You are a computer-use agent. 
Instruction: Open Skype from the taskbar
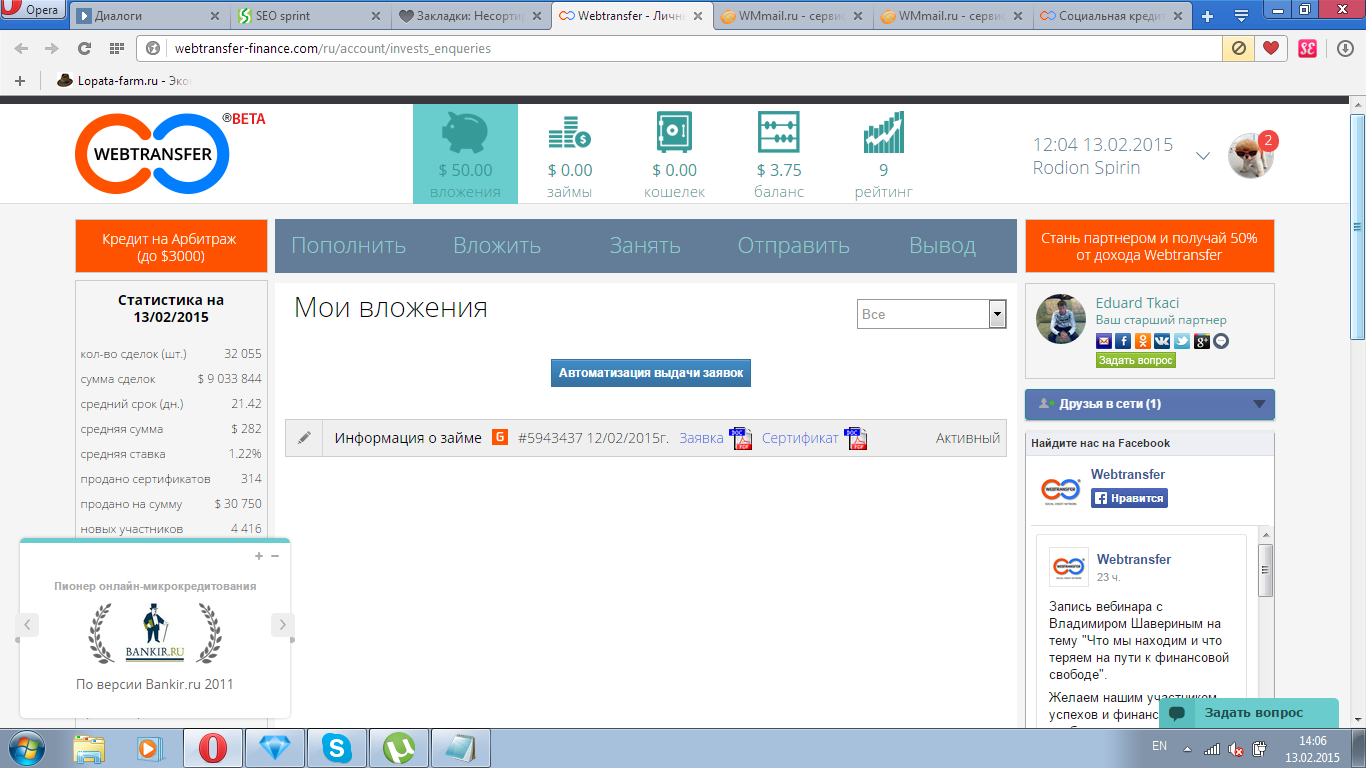coord(336,748)
